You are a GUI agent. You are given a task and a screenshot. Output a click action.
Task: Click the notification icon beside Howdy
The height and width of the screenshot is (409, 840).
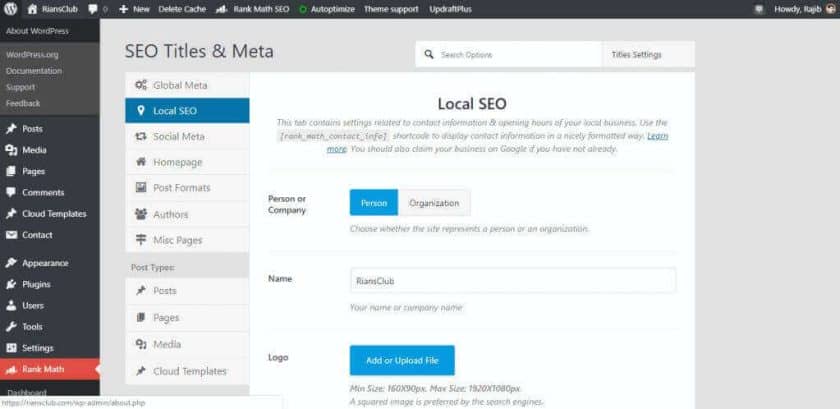tap(759, 9)
